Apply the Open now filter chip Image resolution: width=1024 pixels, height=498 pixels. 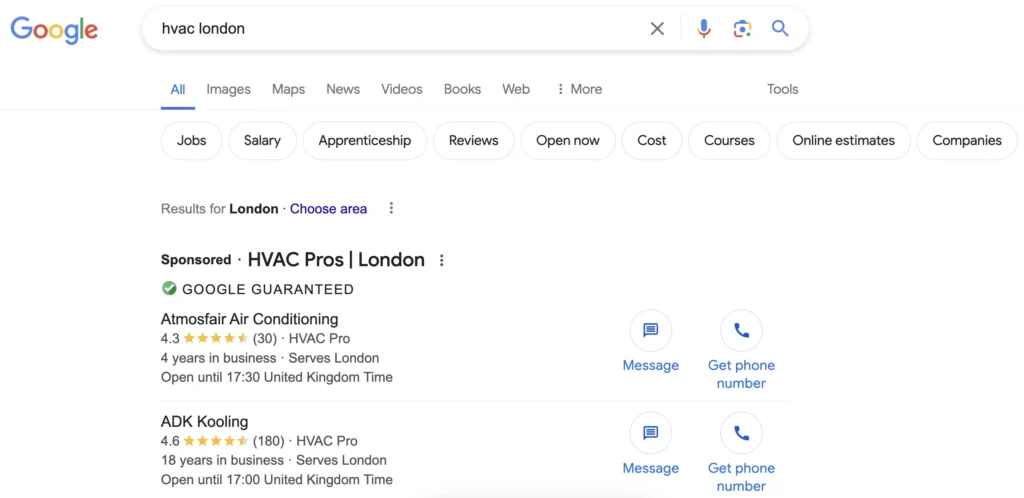tap(568, 140)
